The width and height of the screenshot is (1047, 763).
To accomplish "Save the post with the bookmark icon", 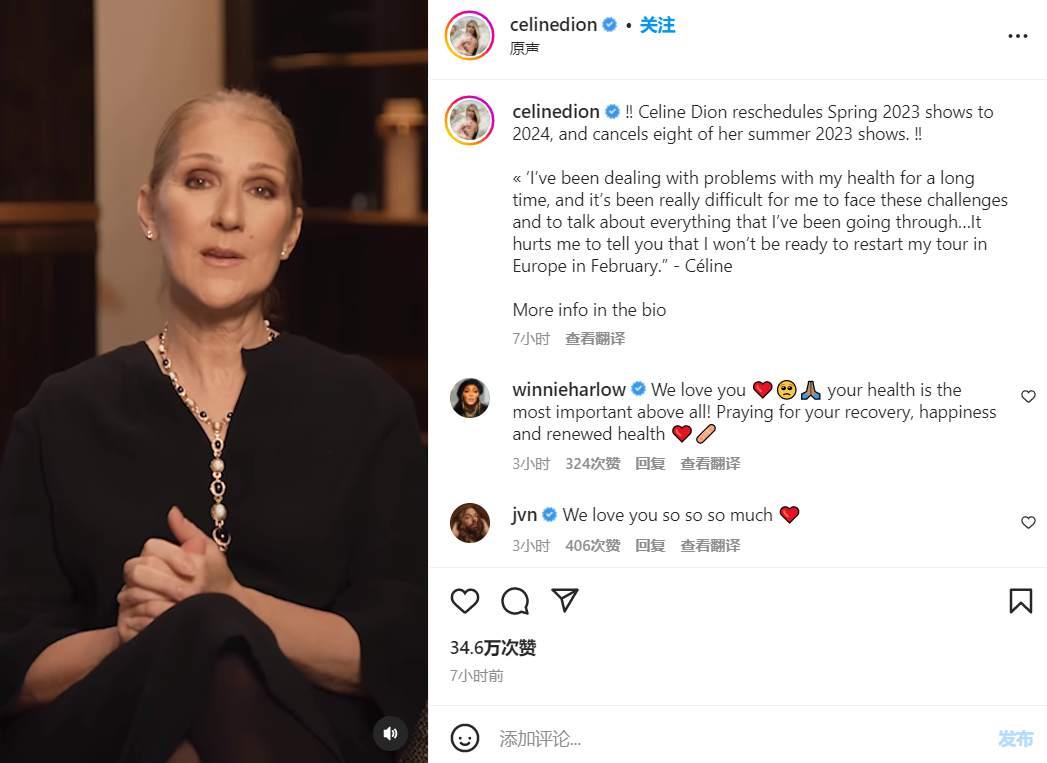I will point(1020,600).
